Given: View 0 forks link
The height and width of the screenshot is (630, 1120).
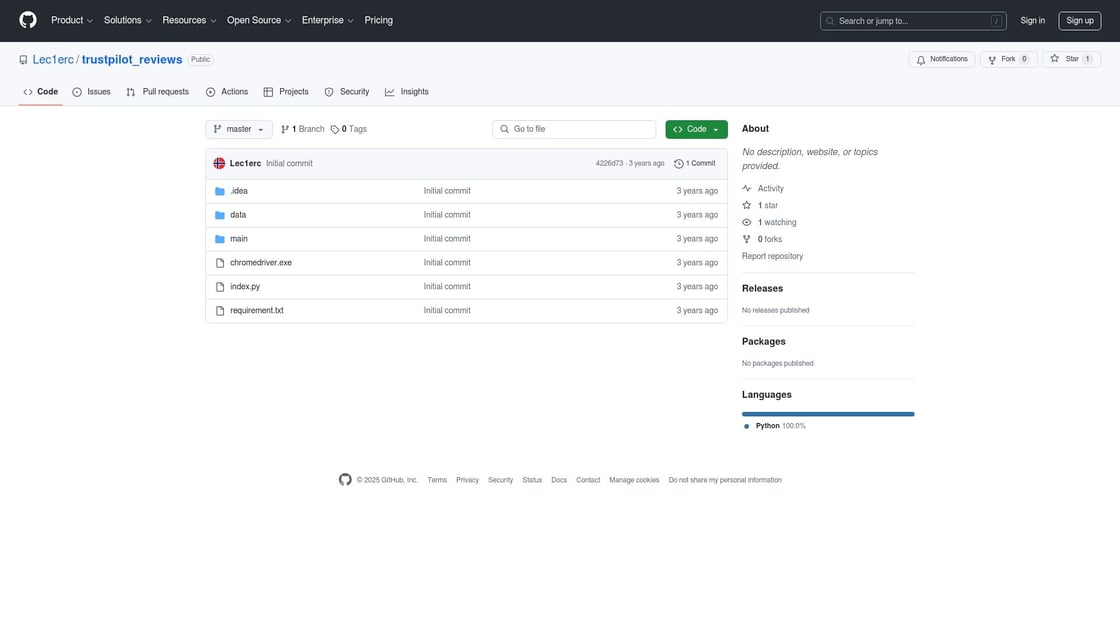Looking at the screenshot, I should pyautogui.click(x=762, y=239).
